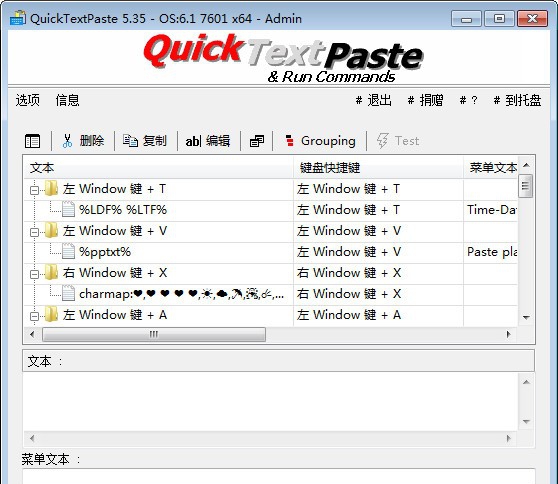Click the 菜单文本 input field
Viewport: 558px width, 484px height.
[279, 477]
